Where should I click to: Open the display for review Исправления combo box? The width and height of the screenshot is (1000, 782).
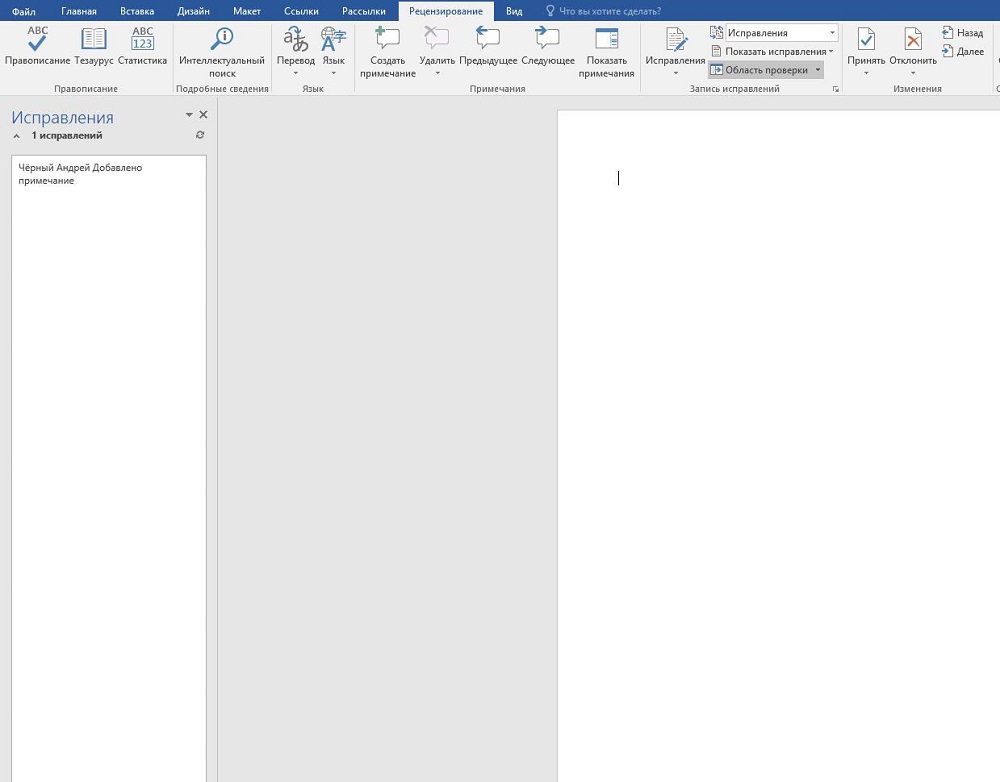(x=781, y=33)
